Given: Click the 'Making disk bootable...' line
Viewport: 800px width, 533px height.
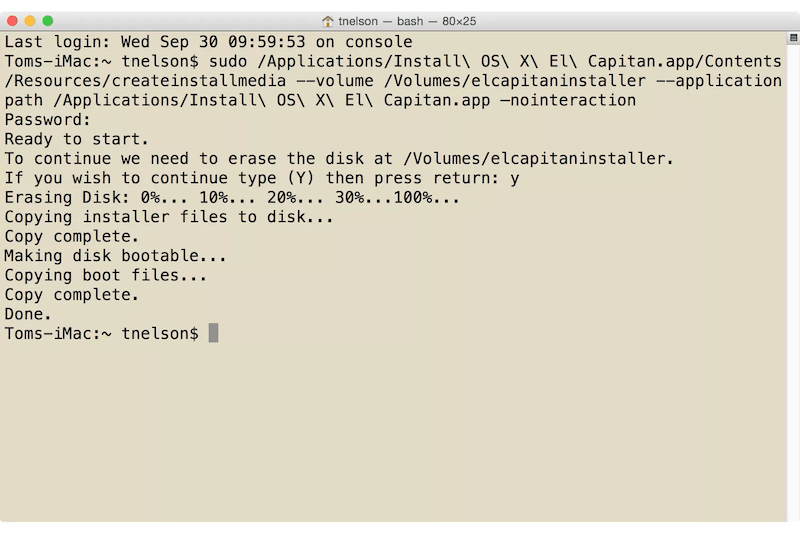Looking at the screenshot, I should pyautogui.click(x=116, y=256).
